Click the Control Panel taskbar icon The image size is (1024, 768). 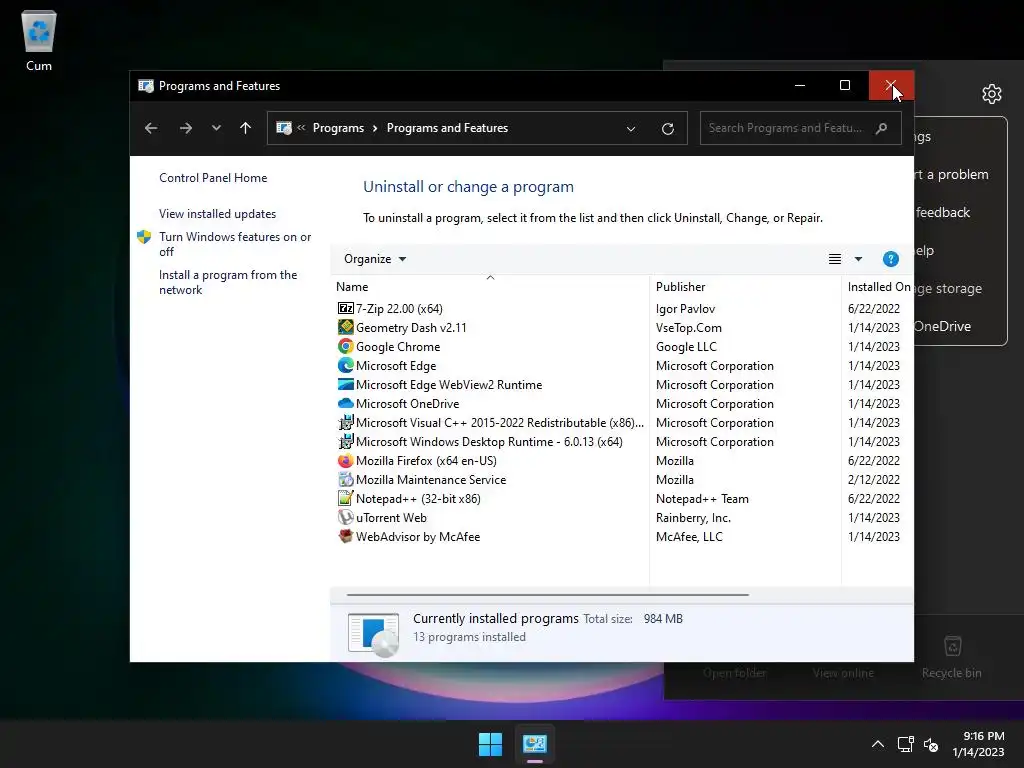pos(535,744)
